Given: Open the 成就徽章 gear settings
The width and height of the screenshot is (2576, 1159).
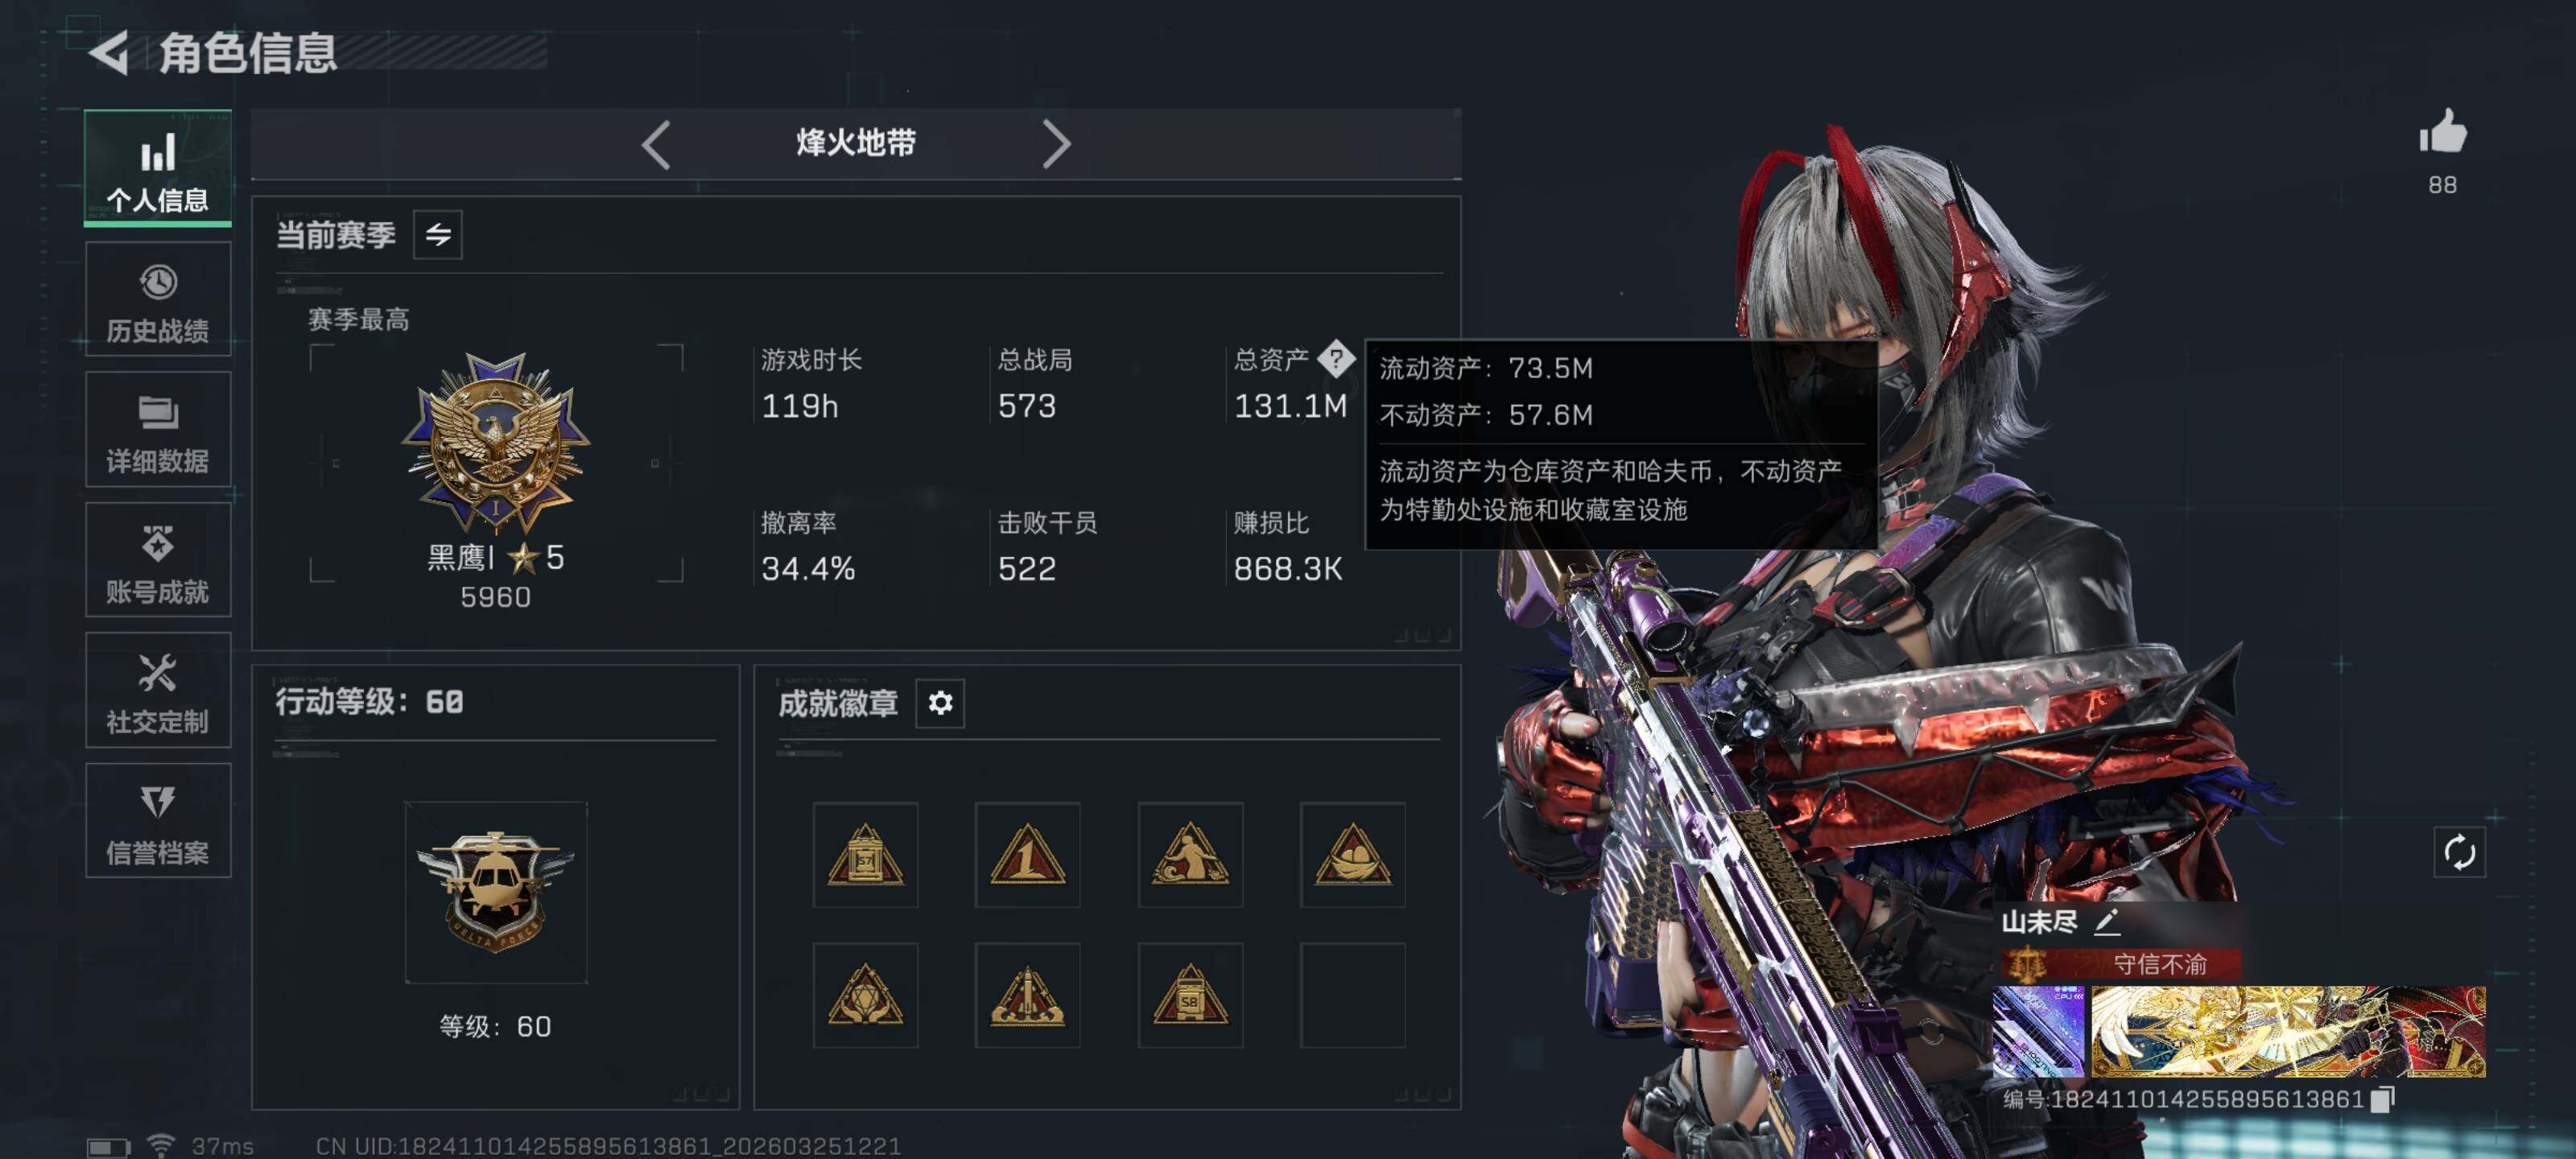Looking at the screenshot, I should click(x=940, y=703).
